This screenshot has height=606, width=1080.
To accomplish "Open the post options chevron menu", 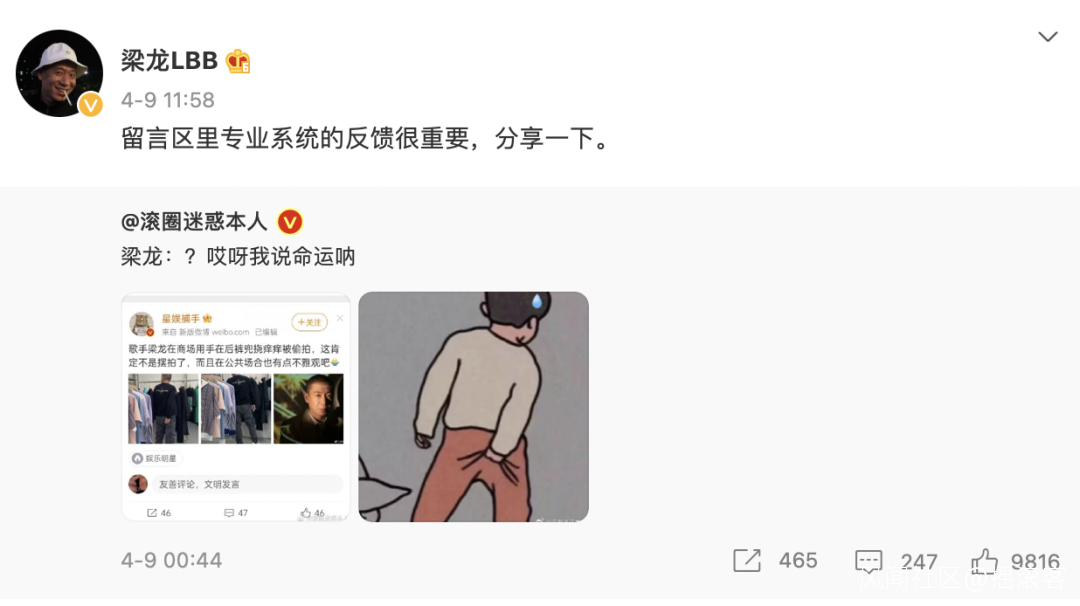I will (1048, 36).
